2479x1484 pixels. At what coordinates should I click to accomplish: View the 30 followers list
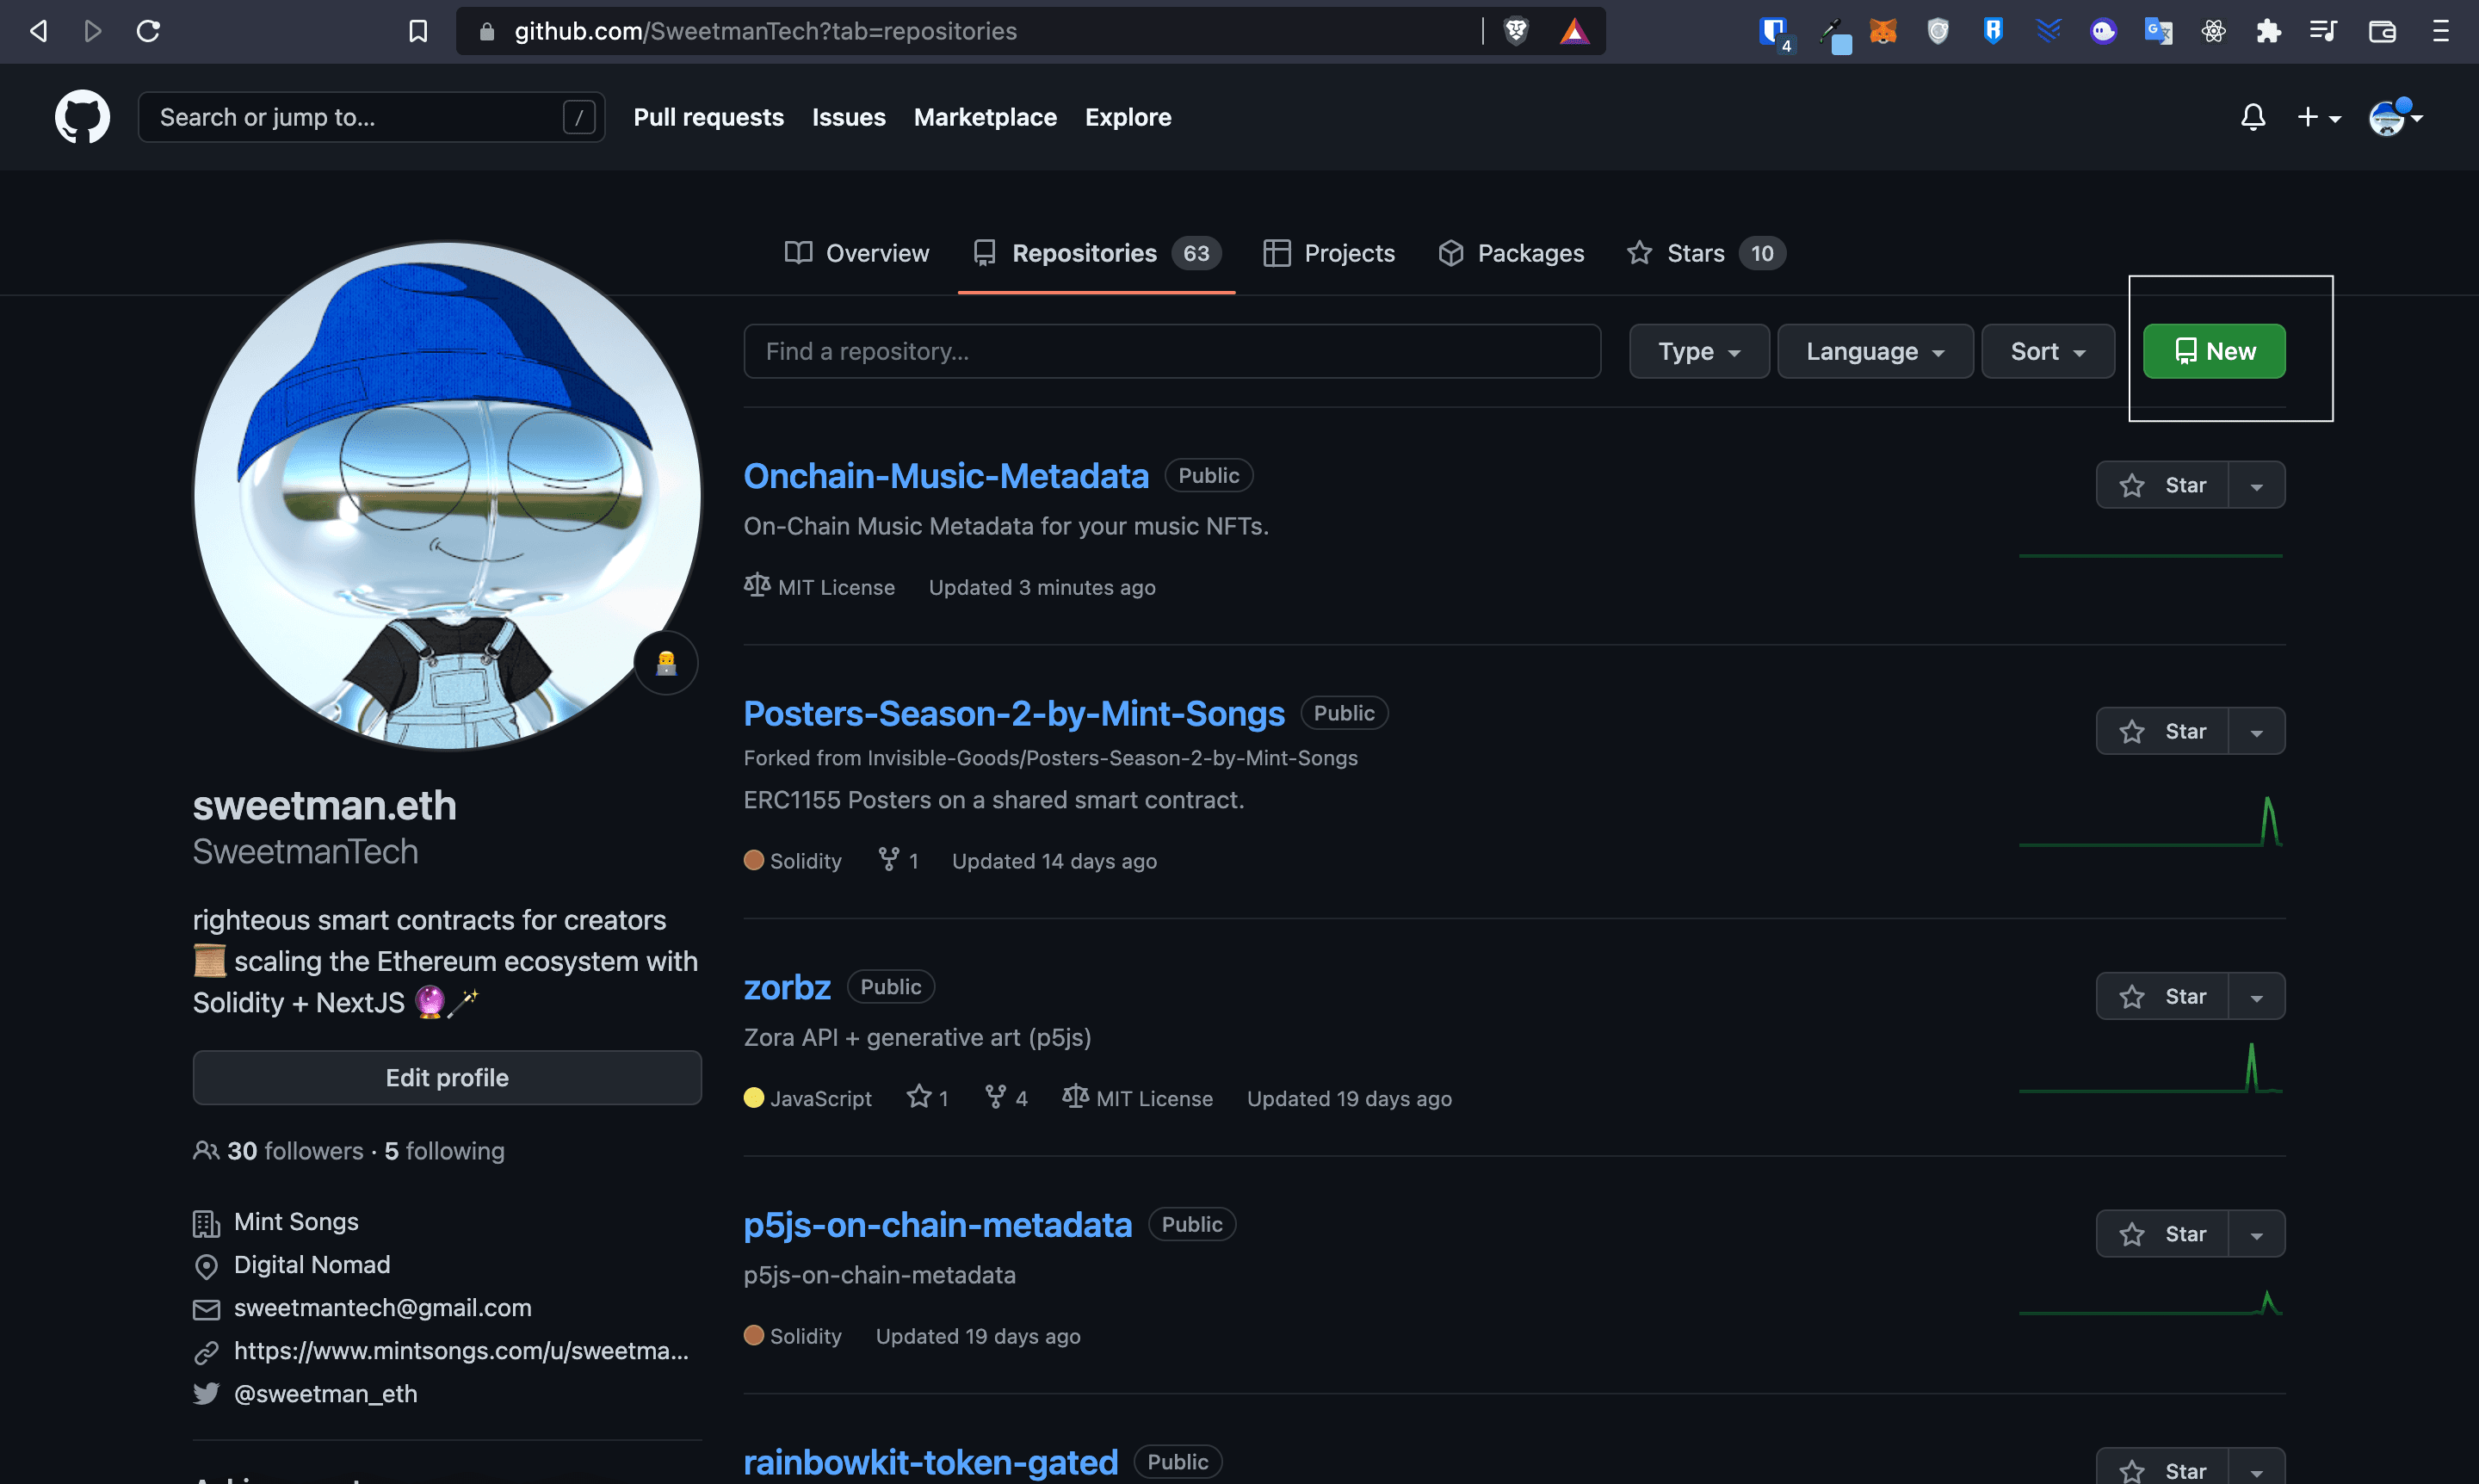pos(295,1150)
